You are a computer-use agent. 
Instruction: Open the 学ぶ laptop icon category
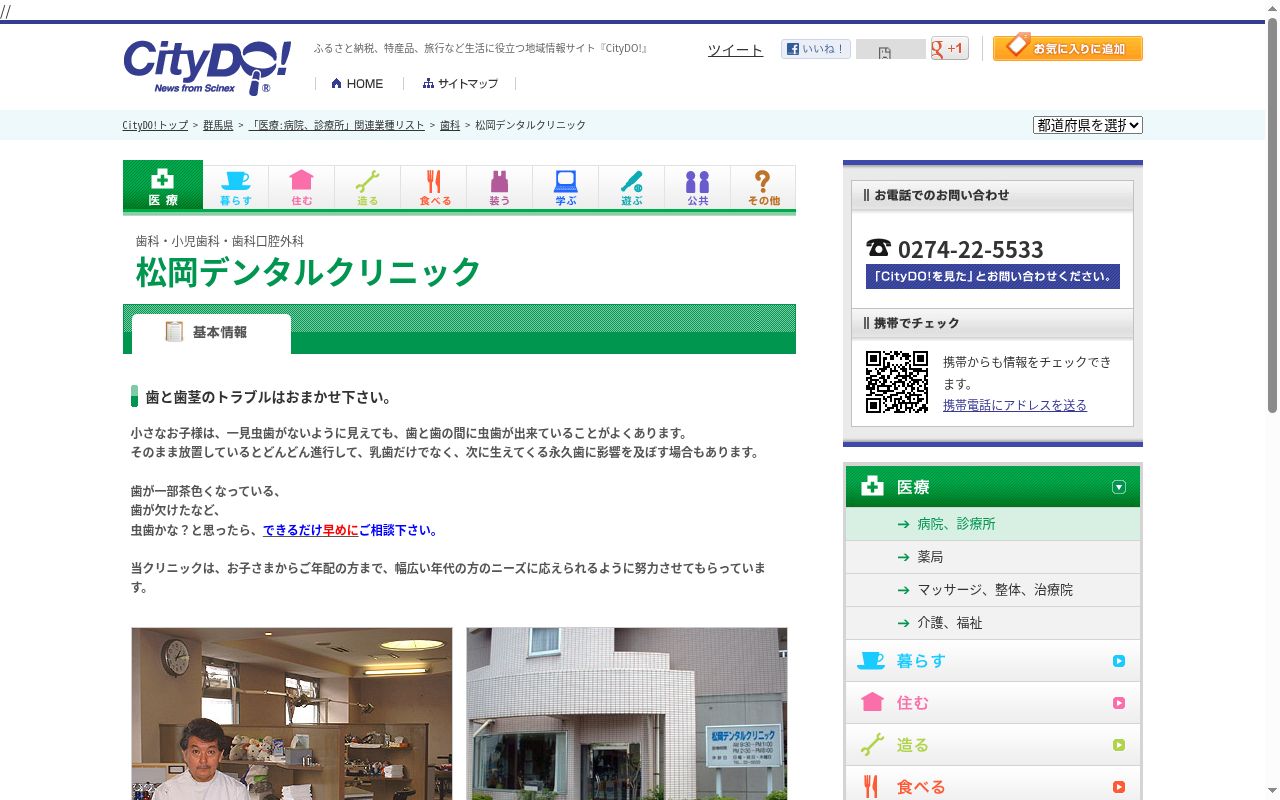(x=566, y=187)
